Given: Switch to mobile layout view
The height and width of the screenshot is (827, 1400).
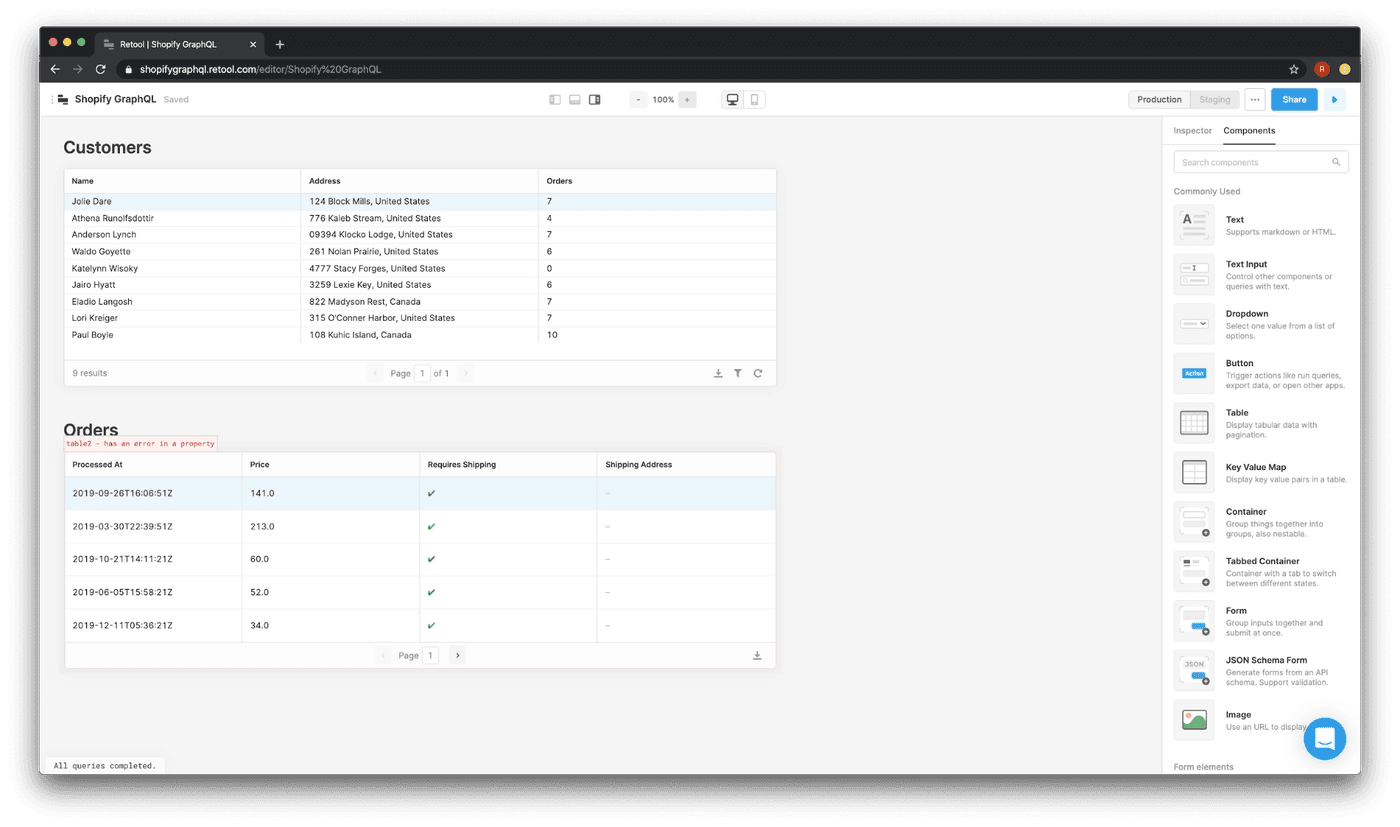Looking at the screenshot, I should 754,100.
